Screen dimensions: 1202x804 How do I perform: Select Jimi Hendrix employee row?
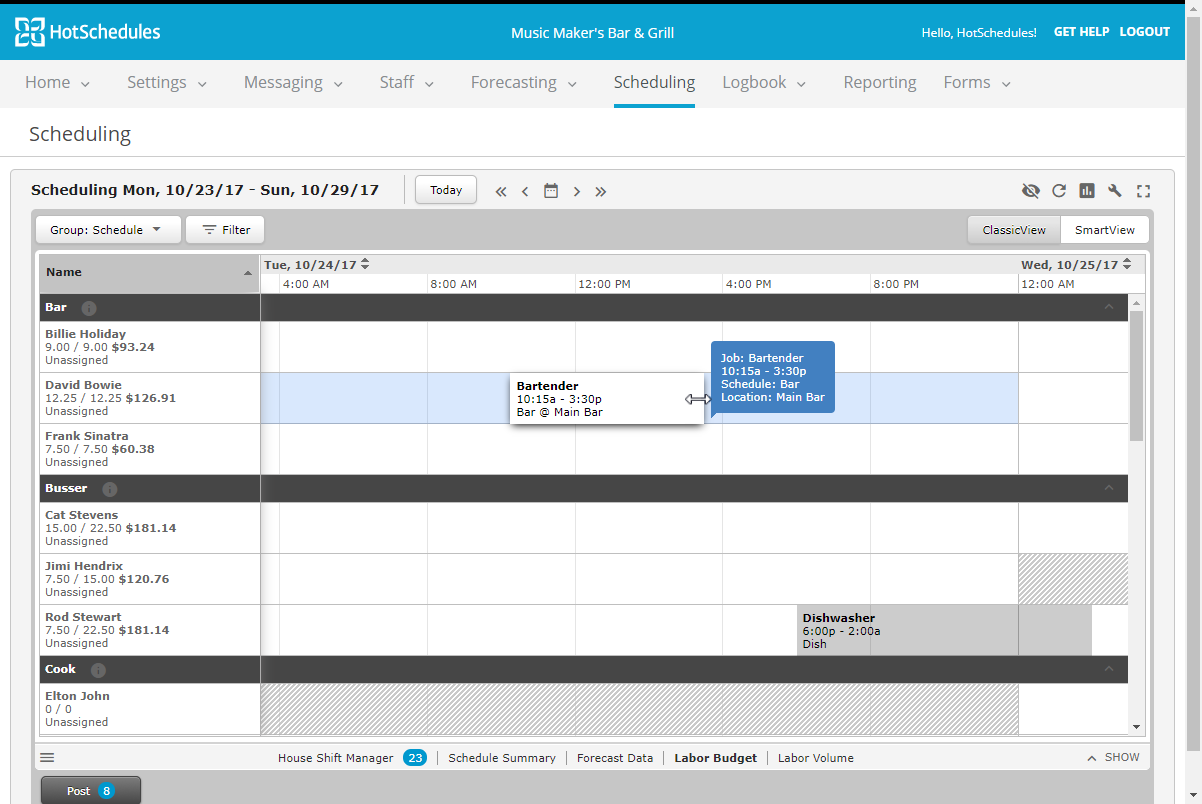150,579
